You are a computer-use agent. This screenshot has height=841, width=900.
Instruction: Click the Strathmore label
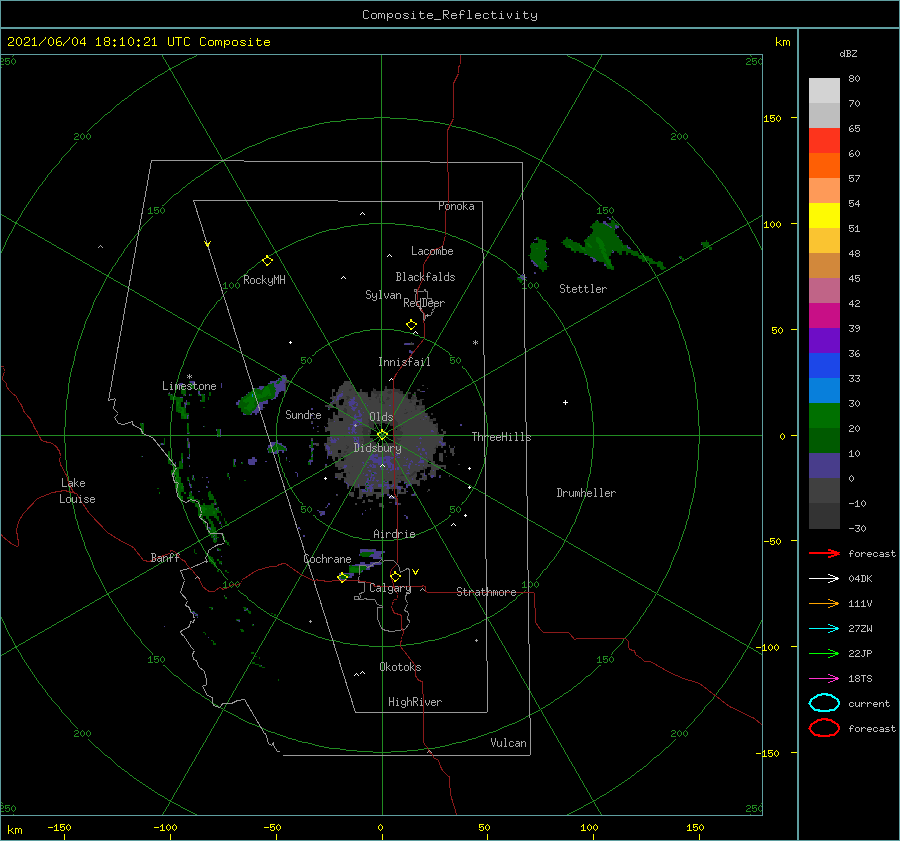486,592
